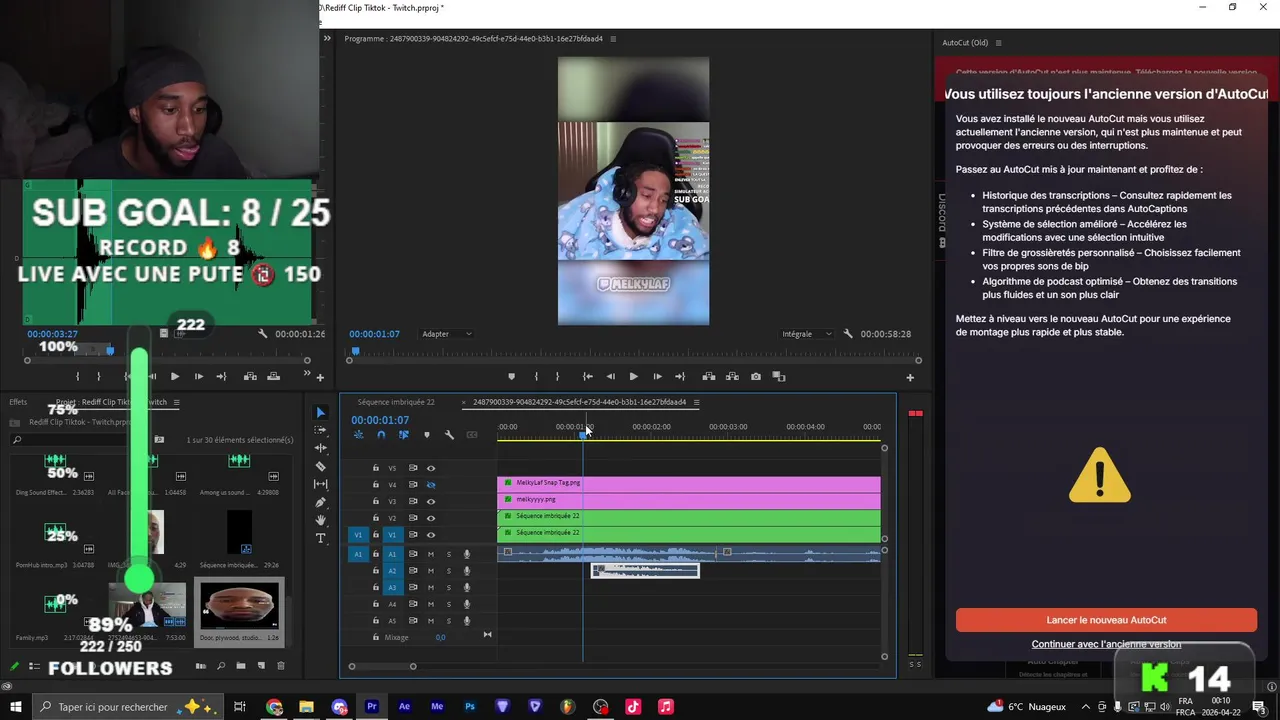The image size is (1280, 720).
Task: Open the AutoCut (Old) panel menu
Action: (x=998, y=43)
